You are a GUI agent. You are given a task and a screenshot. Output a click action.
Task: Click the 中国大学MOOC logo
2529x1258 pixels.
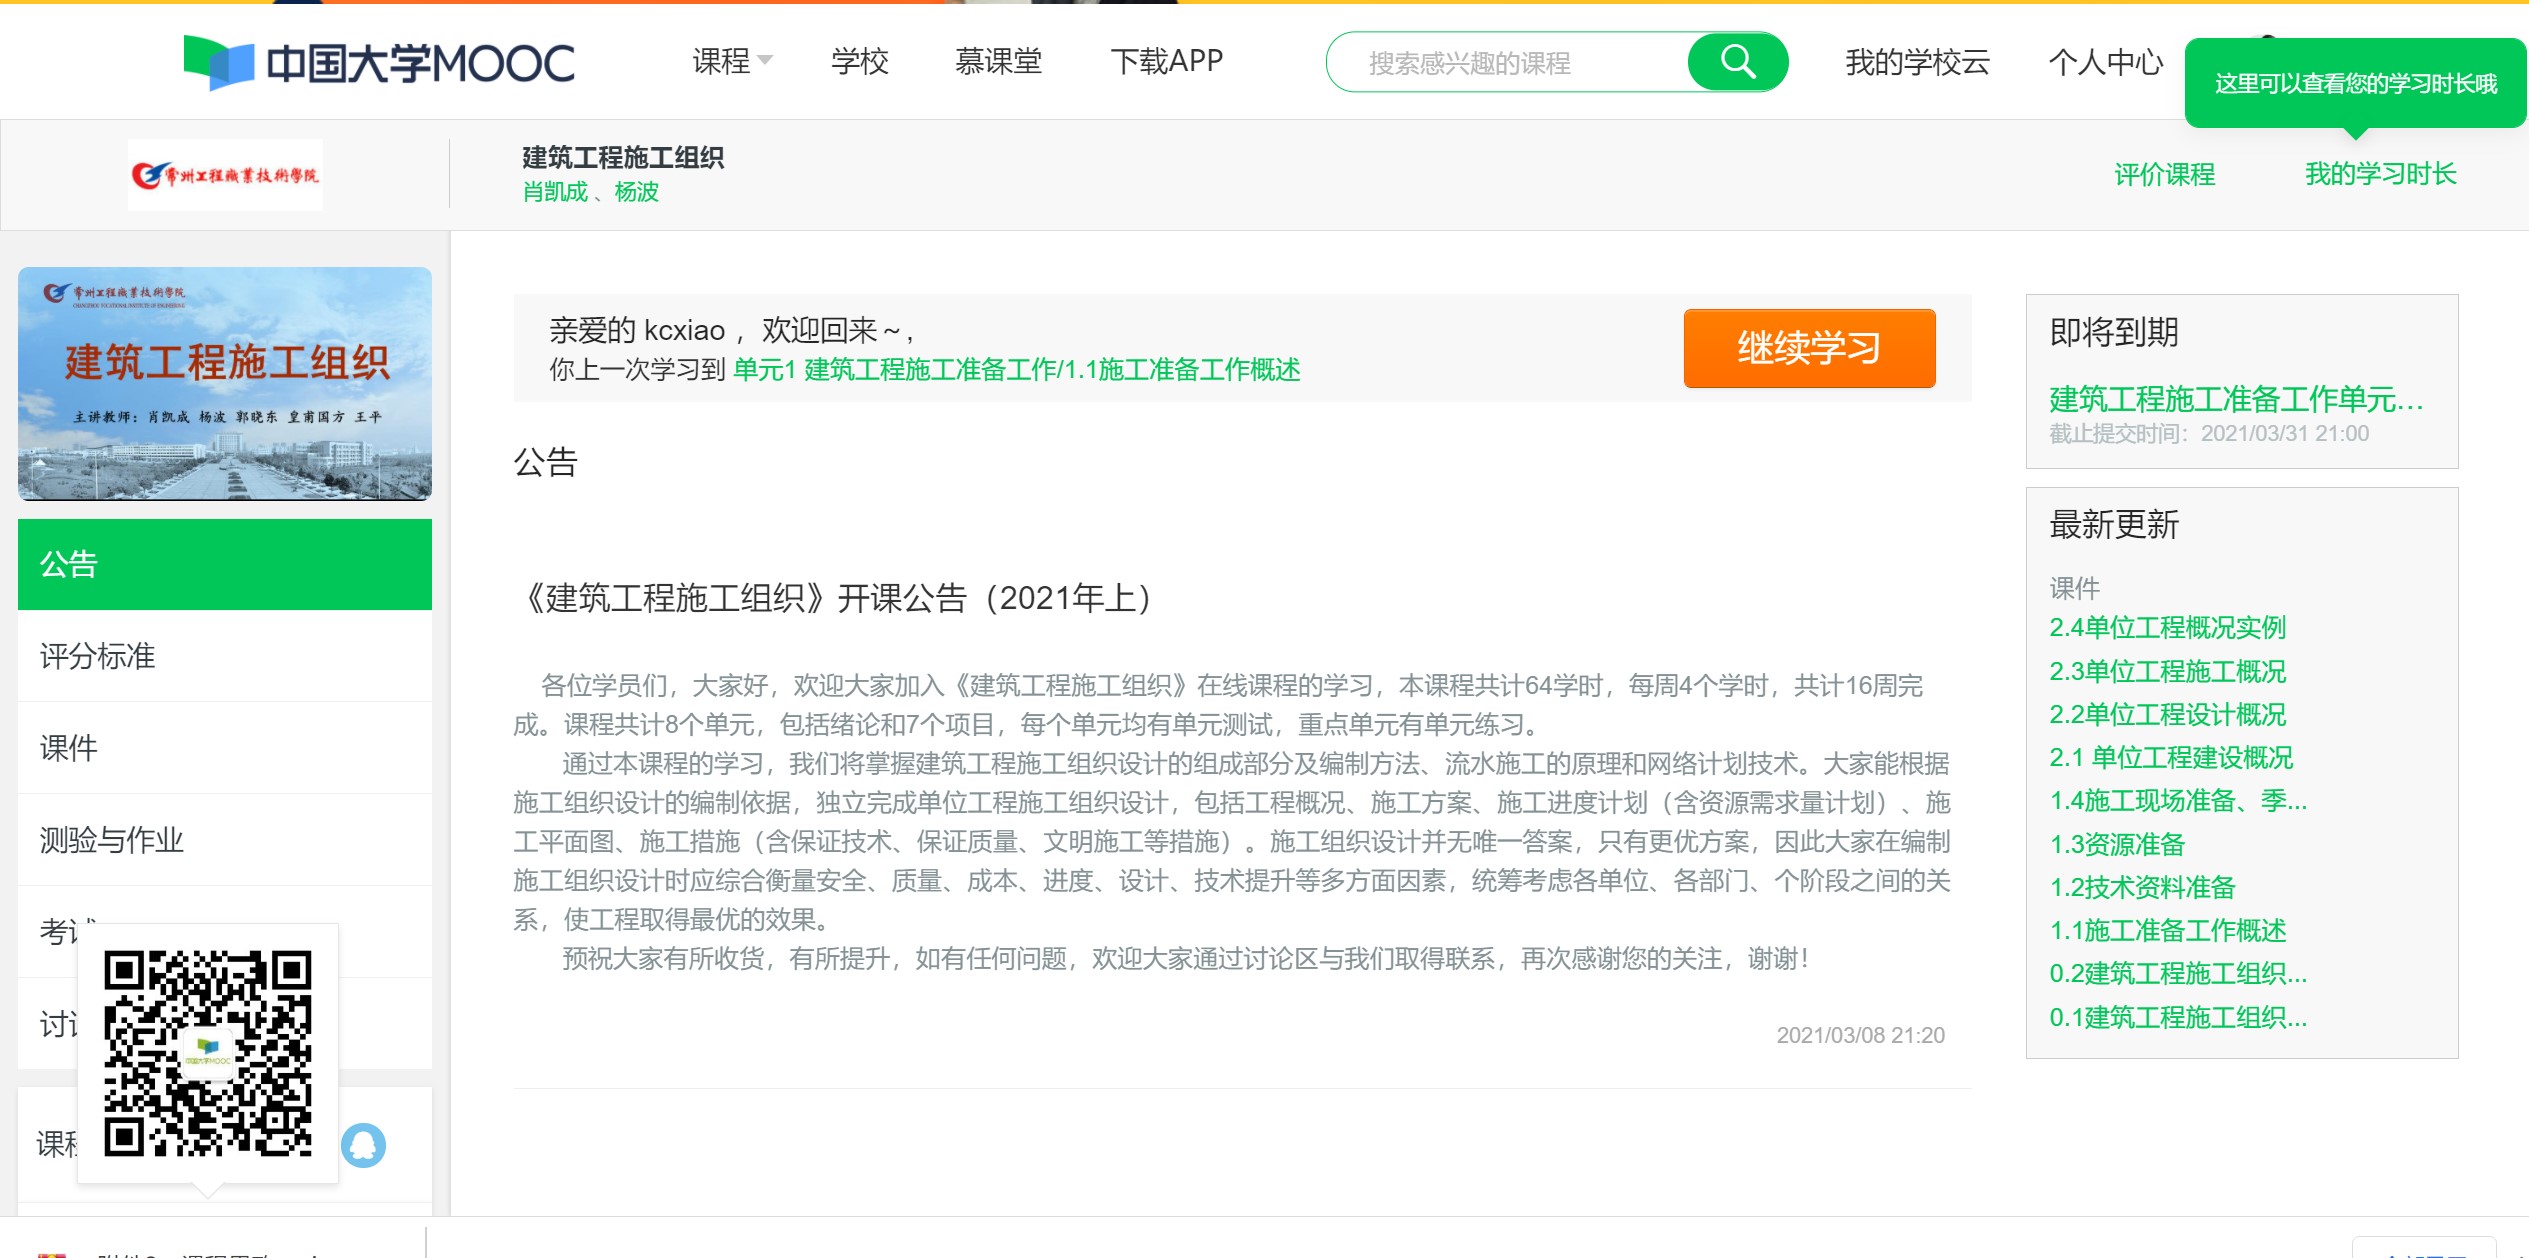point(380,63)
